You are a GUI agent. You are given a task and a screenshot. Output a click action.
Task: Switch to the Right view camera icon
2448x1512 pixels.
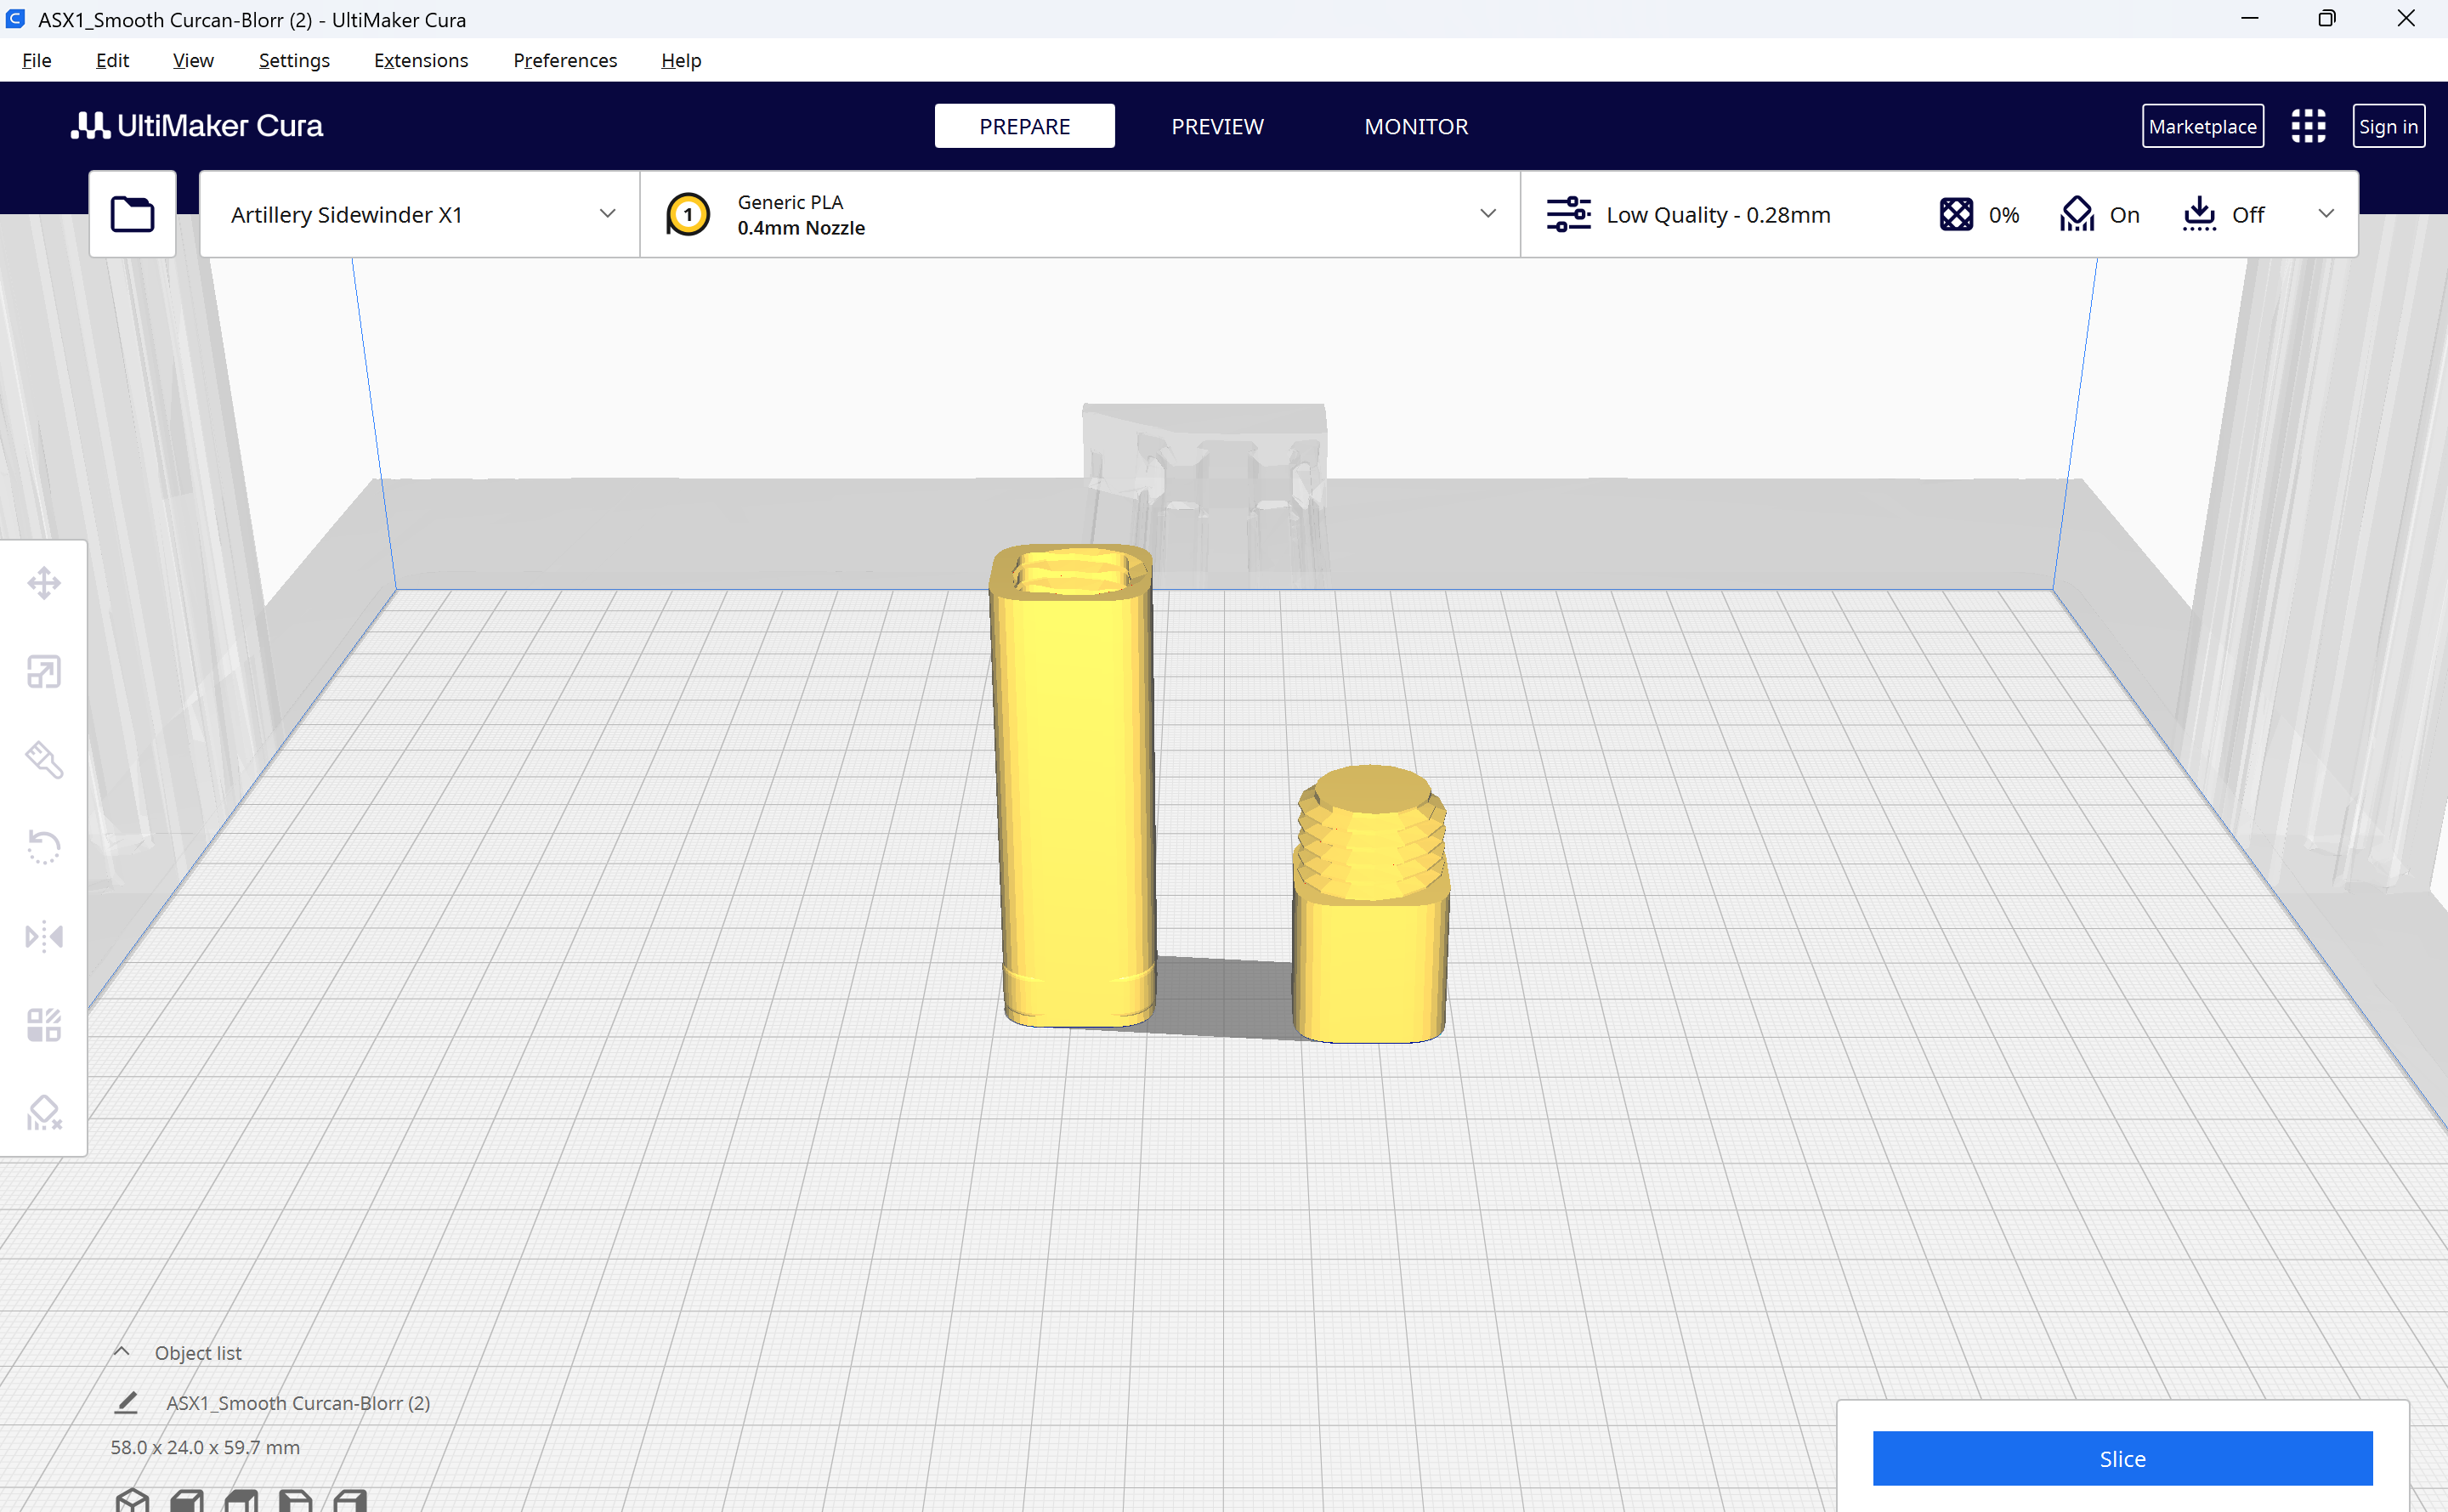point(350,1500)
